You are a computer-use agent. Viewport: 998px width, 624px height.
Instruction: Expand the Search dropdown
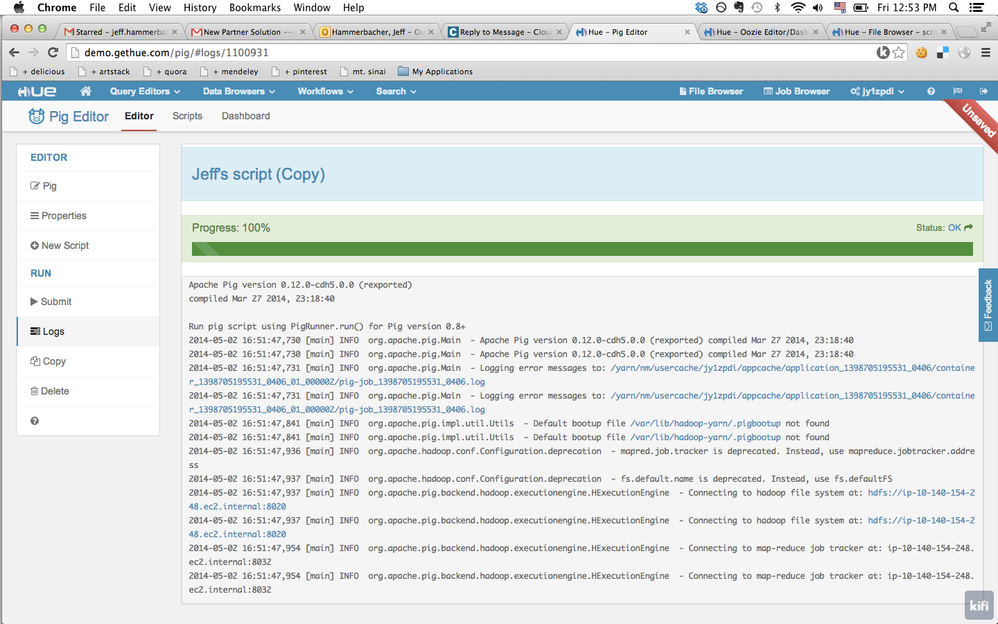[x=396, y=91]
